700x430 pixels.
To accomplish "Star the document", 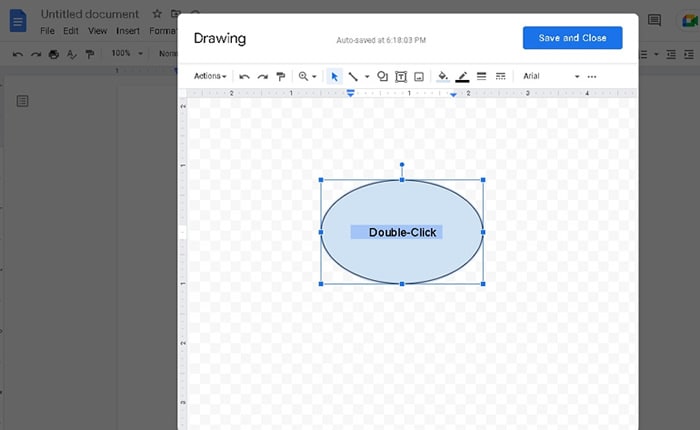I will click(157, 14).
